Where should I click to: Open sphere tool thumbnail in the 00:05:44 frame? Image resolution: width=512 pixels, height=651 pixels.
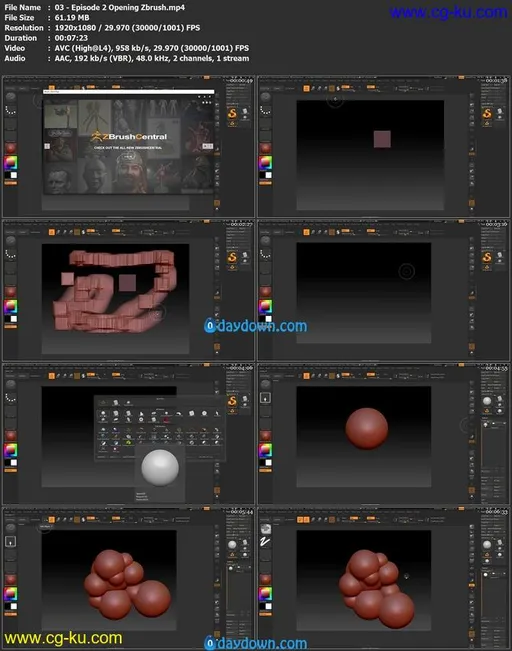point(232,544)
